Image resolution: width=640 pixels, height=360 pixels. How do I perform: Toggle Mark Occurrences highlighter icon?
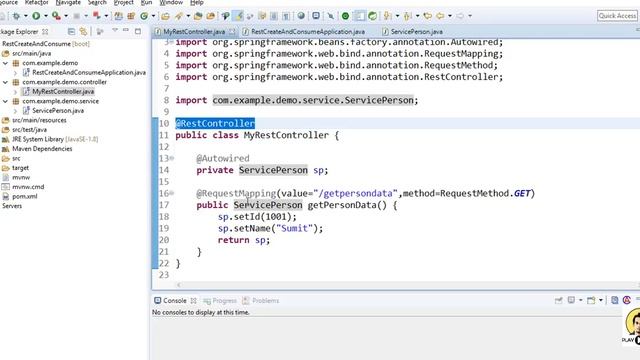pyautogui.click(x=238, y=16)
